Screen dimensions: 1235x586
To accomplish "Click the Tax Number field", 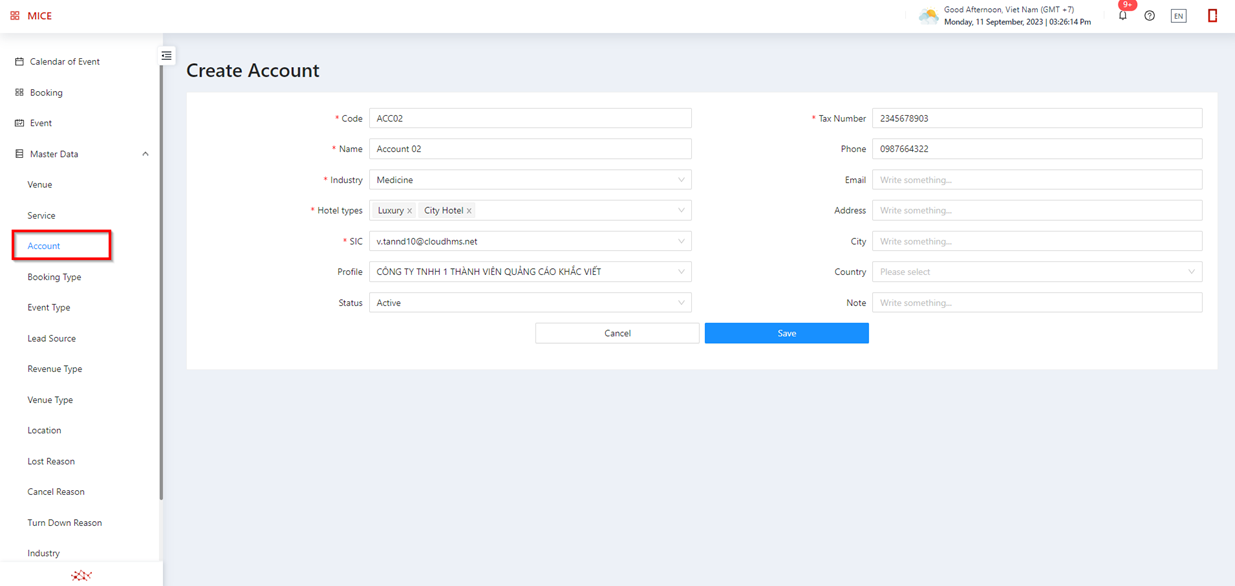I will (x=1036, y=118).
